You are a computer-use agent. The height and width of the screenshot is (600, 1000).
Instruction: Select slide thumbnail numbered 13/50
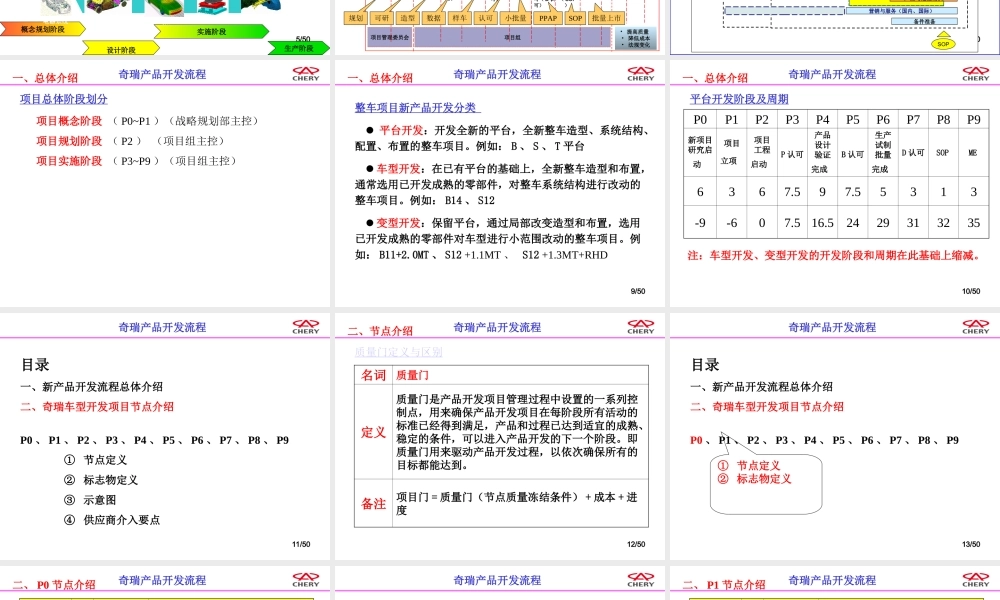[835, 437]
